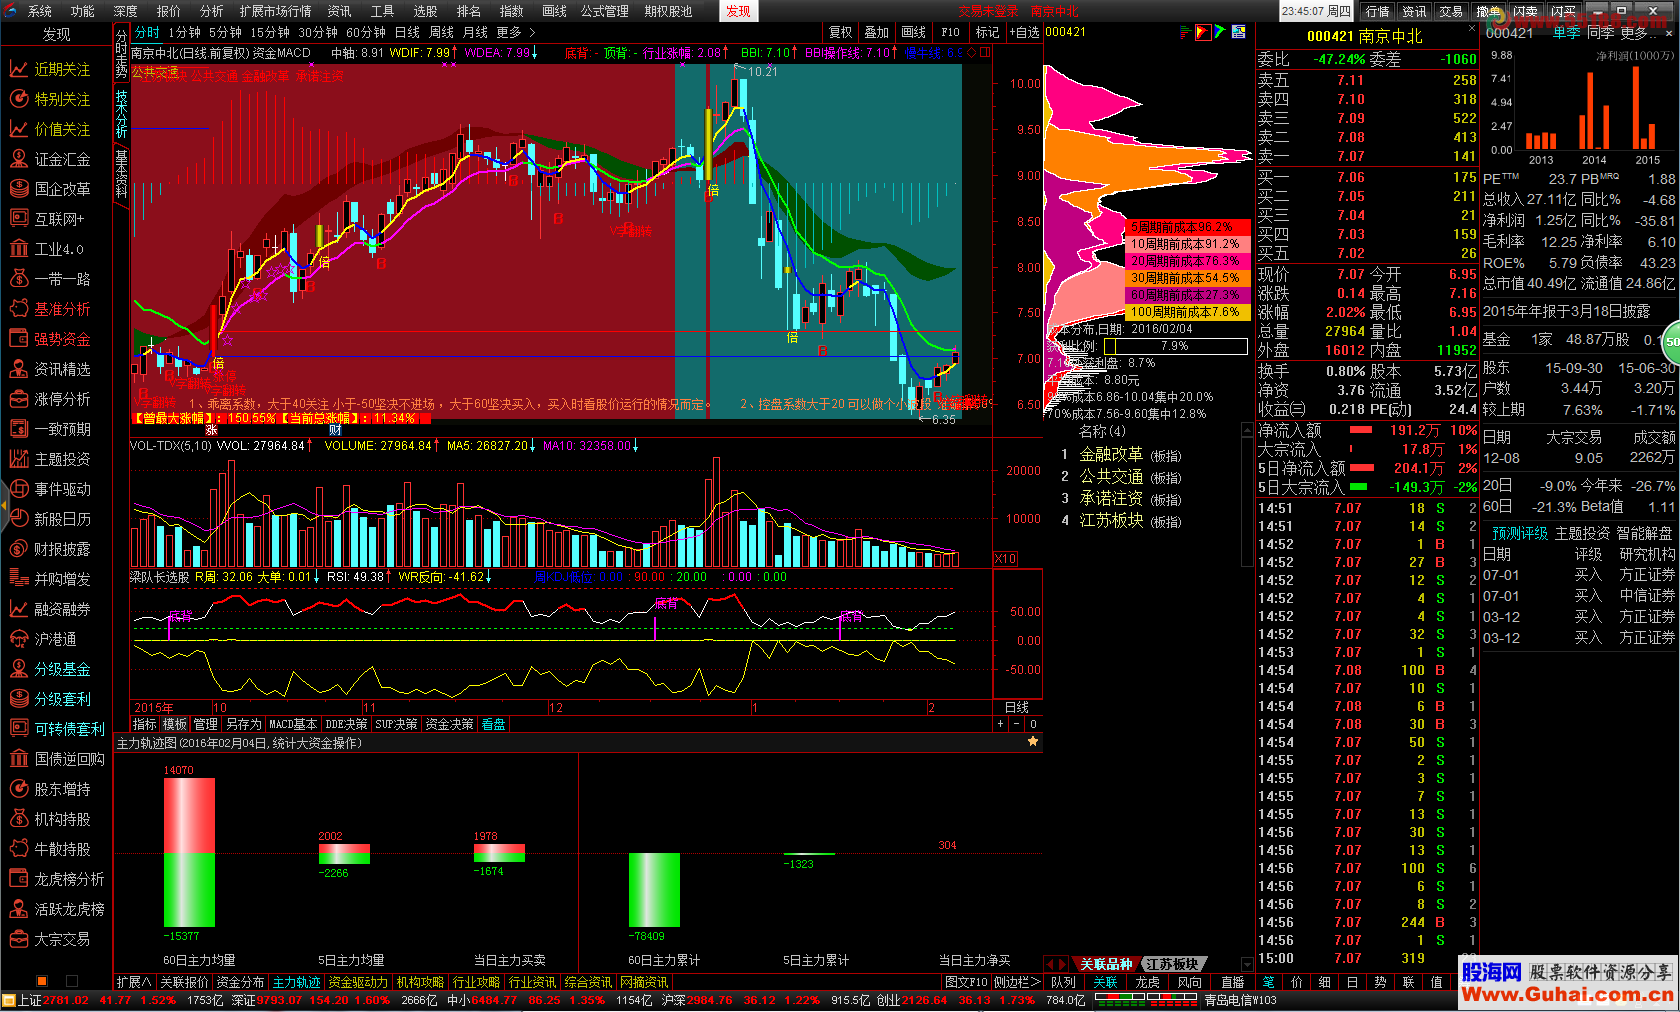Click the 30周期前成本 orange legend swatch
The image size is (1680, 1012).
click(x=1186, y=278)
